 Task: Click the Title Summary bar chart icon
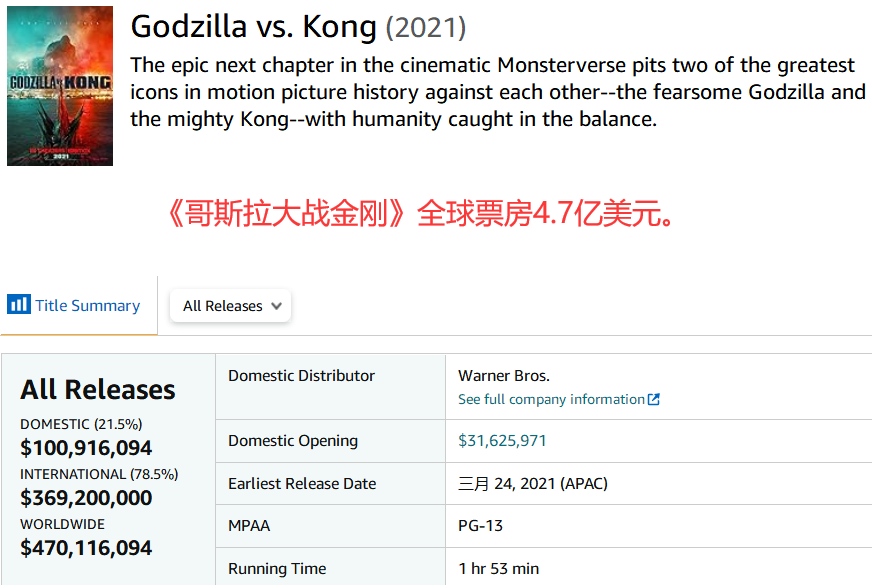(19, 304)
